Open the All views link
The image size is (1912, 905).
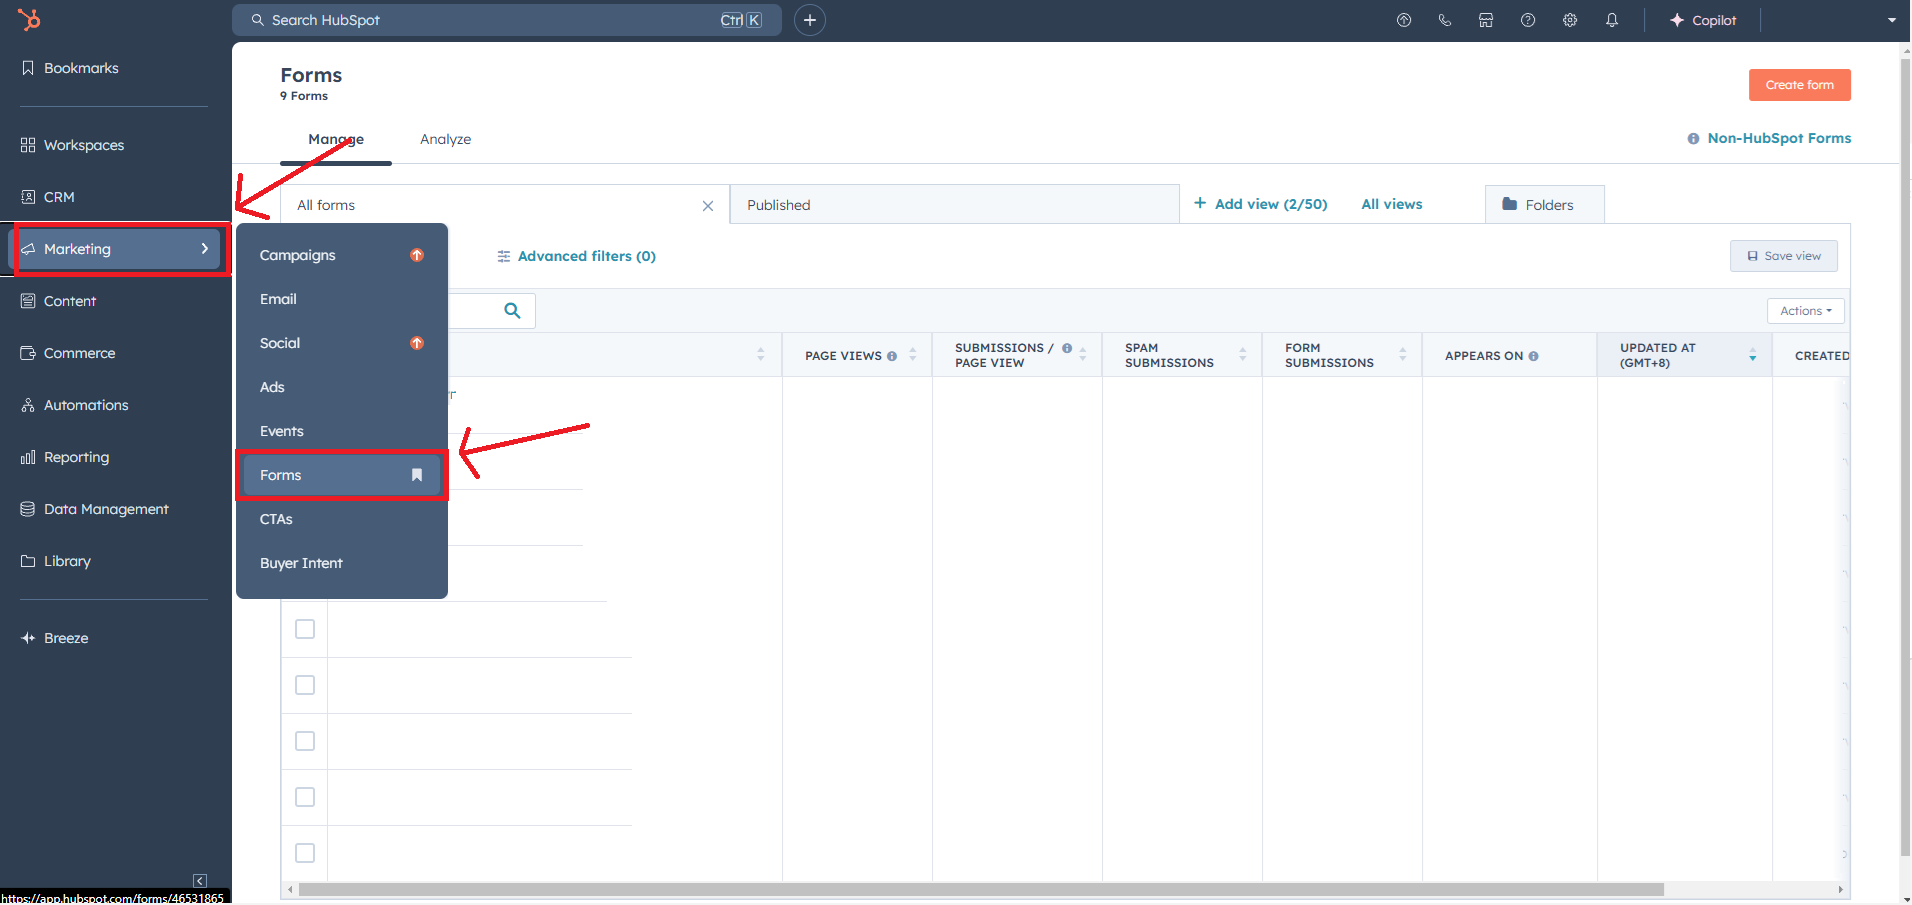1392,204
